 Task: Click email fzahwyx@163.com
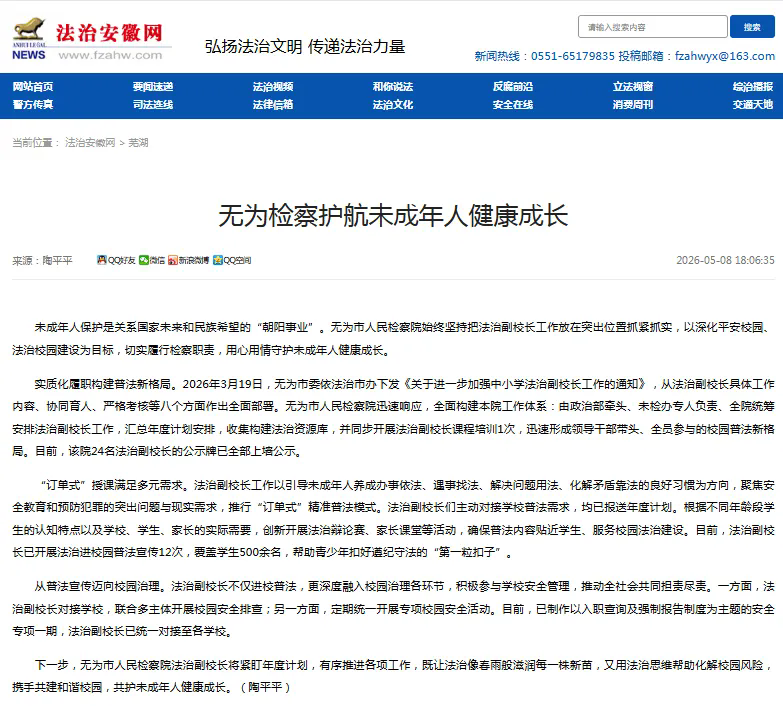[x=725, y=56]
